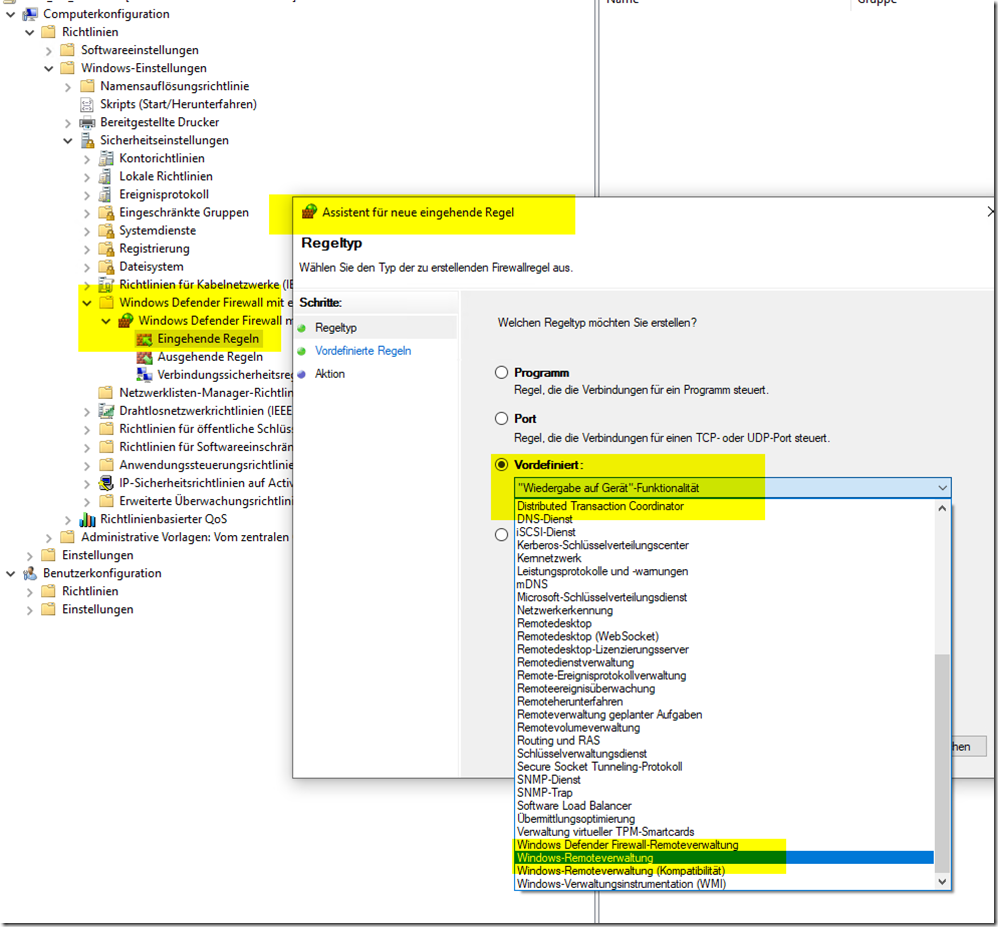This screenshot has height=927, width=998.
Task: Select the Port radio button
Action: [x=502, y=418]
